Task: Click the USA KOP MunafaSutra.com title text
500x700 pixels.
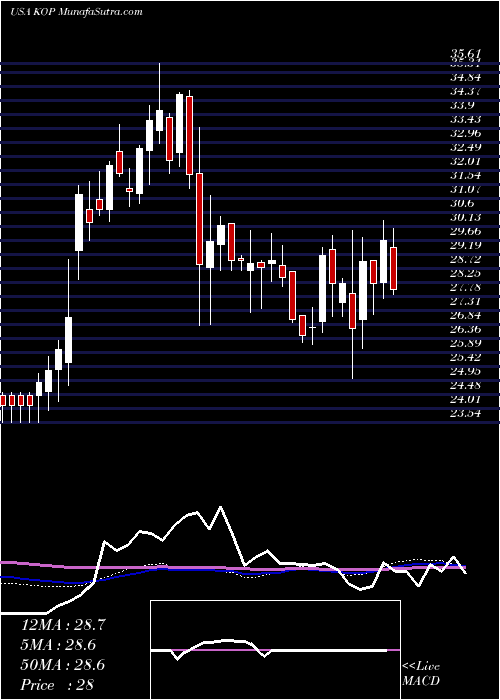Action: tap(76, 12)
